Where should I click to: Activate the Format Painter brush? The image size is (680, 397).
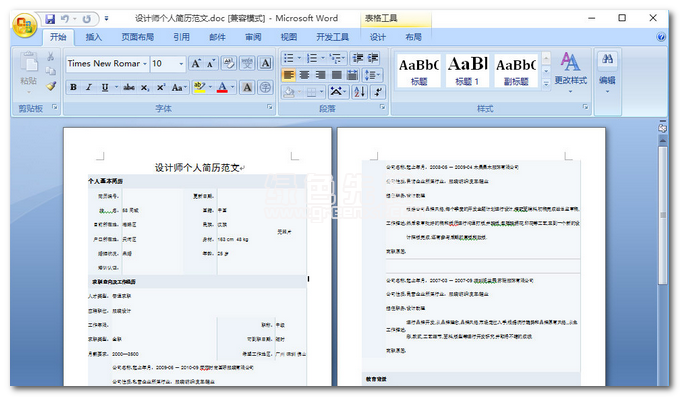51,86
